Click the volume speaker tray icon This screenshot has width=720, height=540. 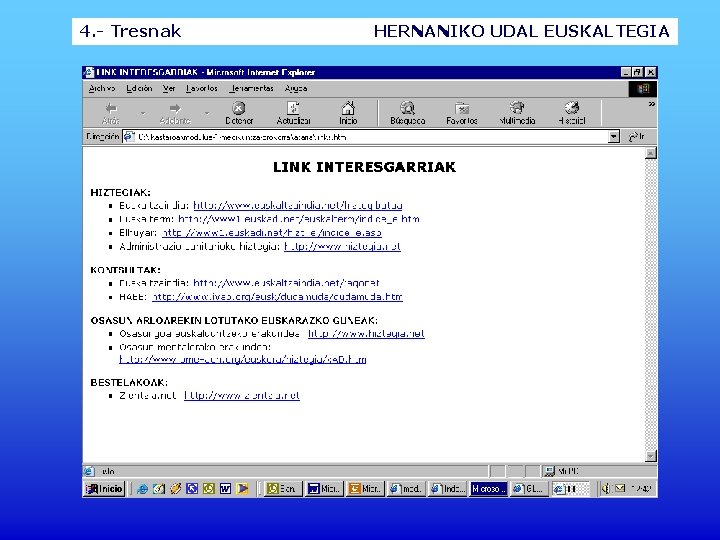[605, 489]
